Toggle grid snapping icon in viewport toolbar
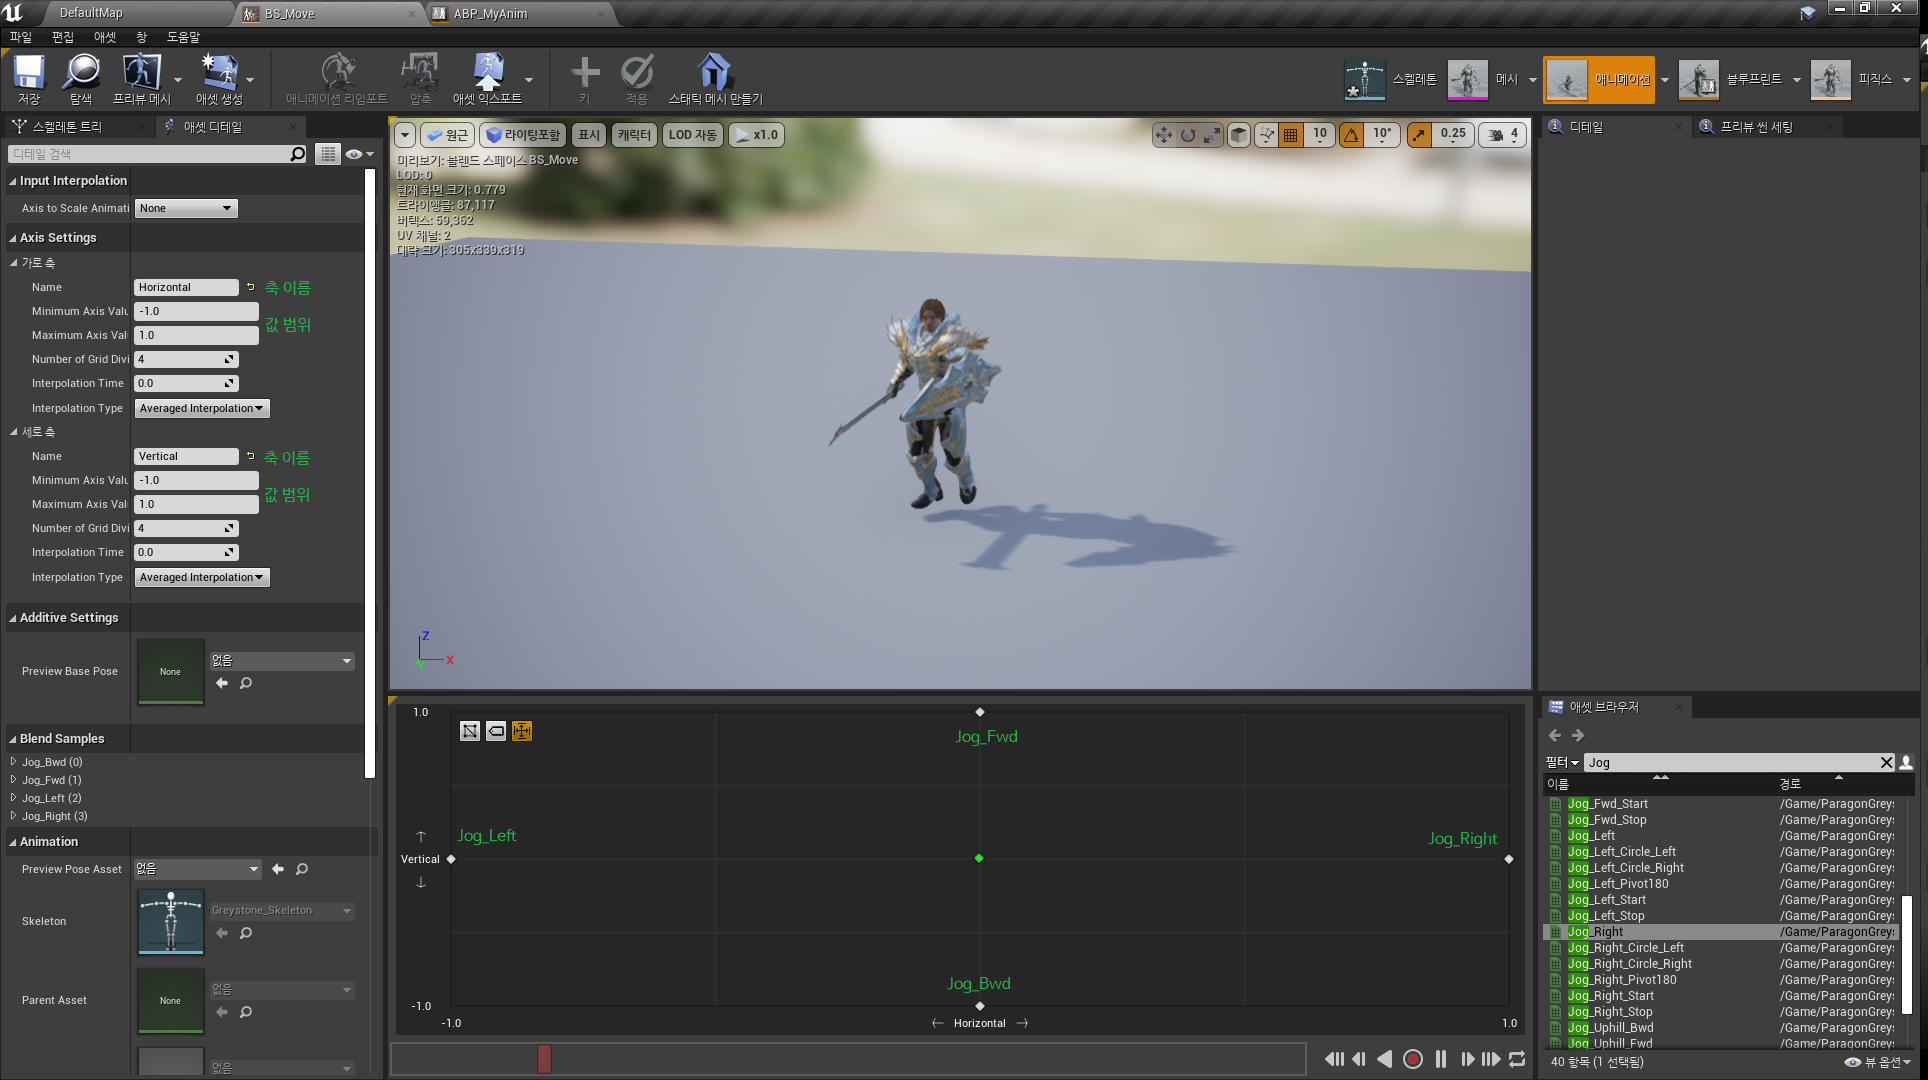 tap(1291, 135)
